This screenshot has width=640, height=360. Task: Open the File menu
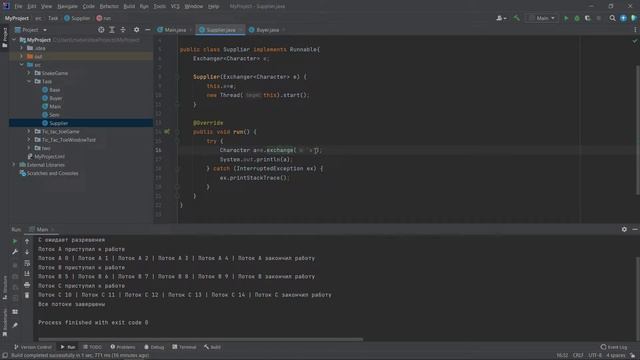18,7
